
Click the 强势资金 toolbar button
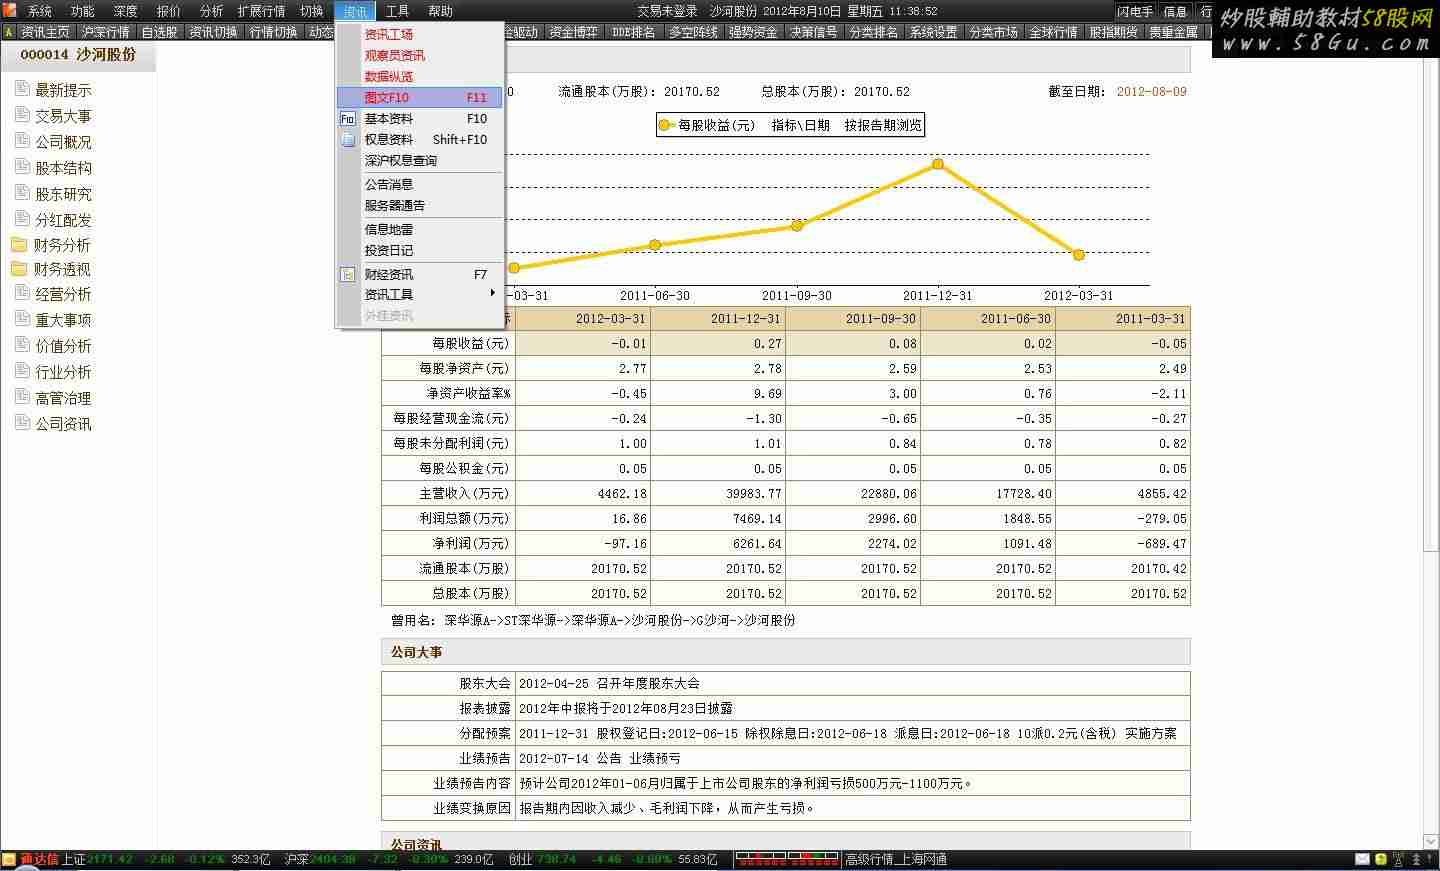753,32
